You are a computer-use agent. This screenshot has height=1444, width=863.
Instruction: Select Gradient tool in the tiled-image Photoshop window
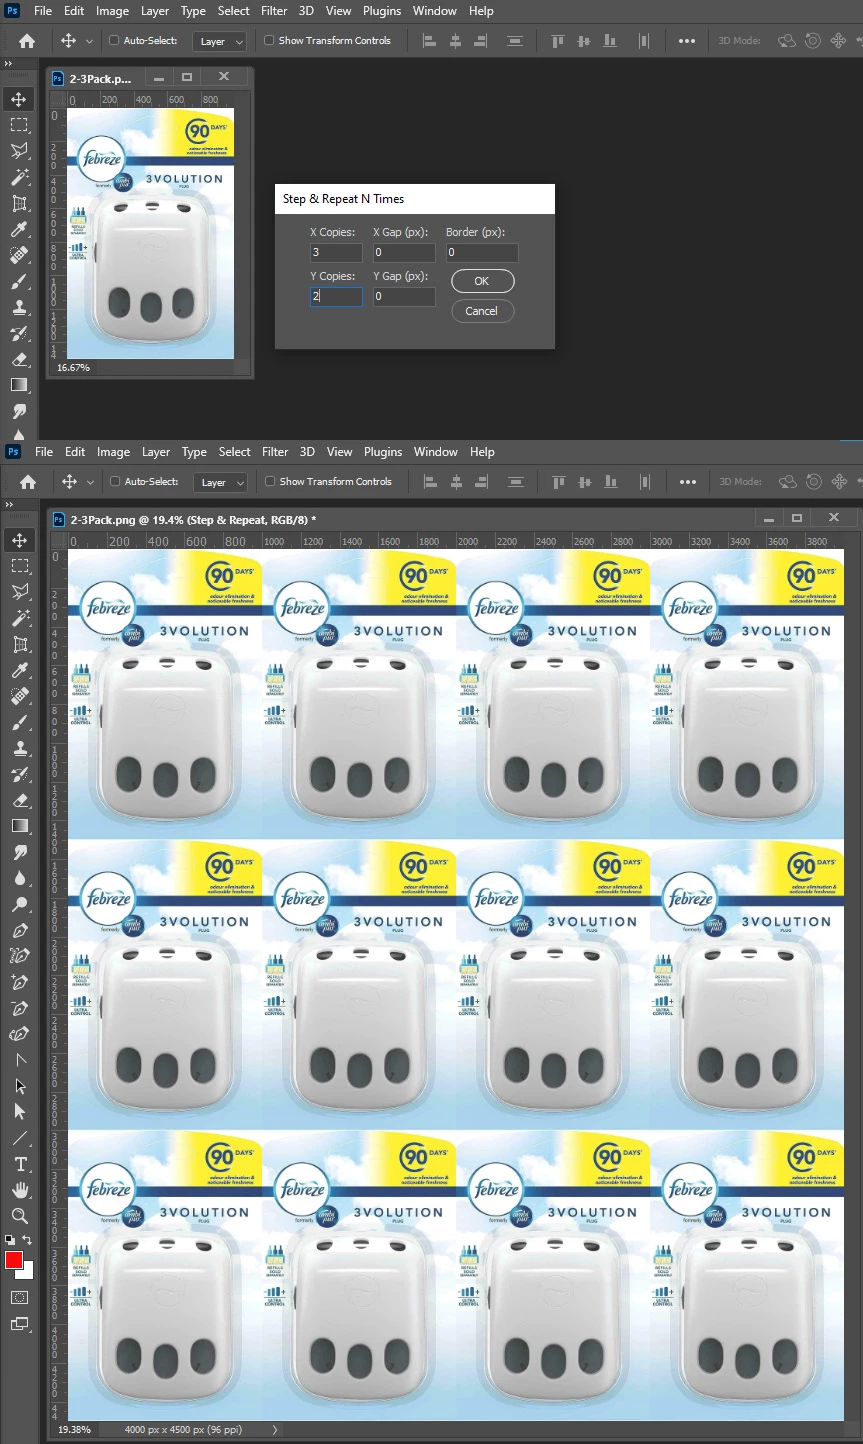click(19, 826)
